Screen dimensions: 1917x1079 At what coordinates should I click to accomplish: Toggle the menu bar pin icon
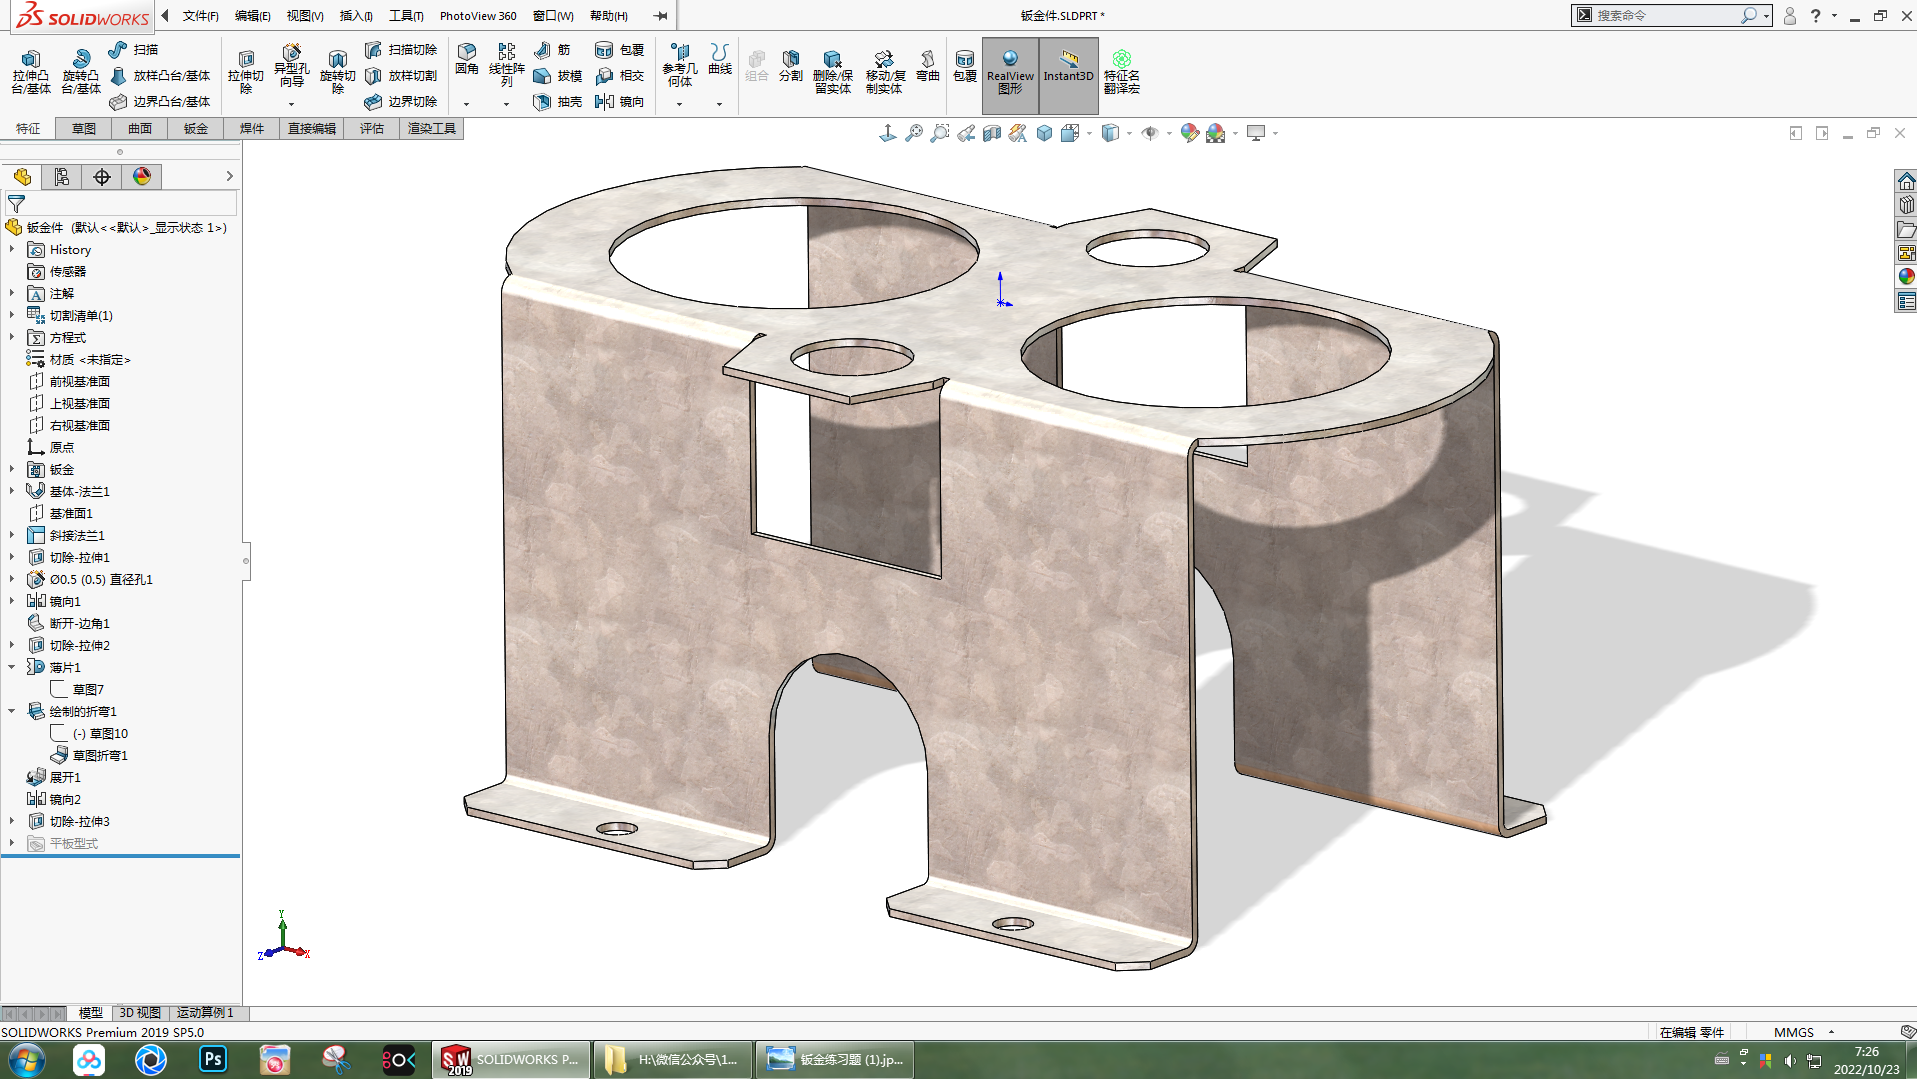(x=661, y=15)
